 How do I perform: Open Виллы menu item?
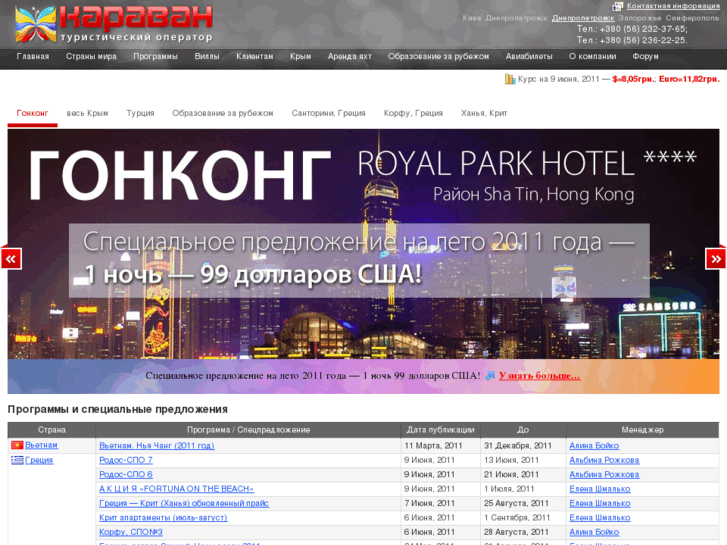(x=207, y=56)
